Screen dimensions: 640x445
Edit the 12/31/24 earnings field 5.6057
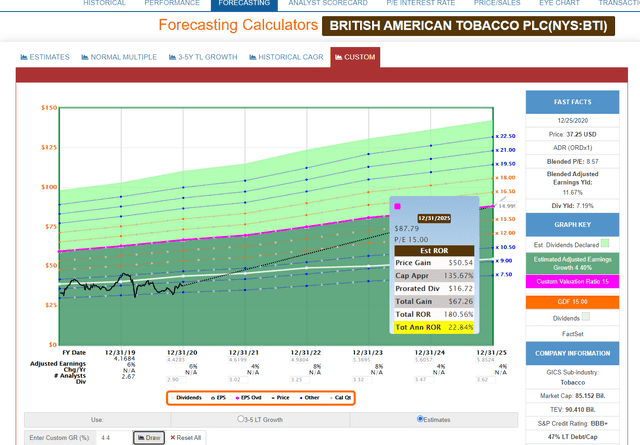pyautogui.click(x=424, y=360)
